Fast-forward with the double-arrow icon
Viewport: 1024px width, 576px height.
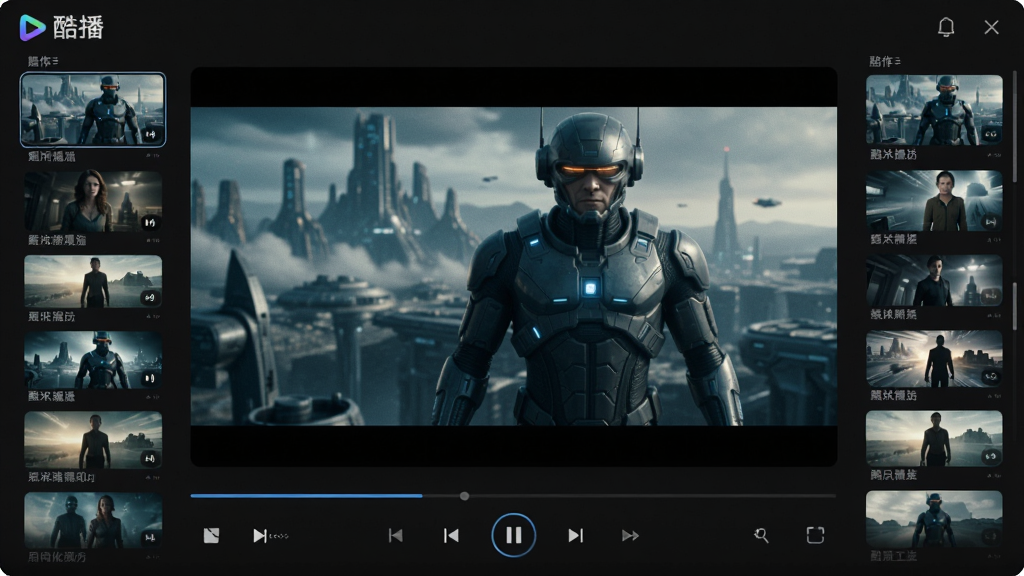point(630,536)
